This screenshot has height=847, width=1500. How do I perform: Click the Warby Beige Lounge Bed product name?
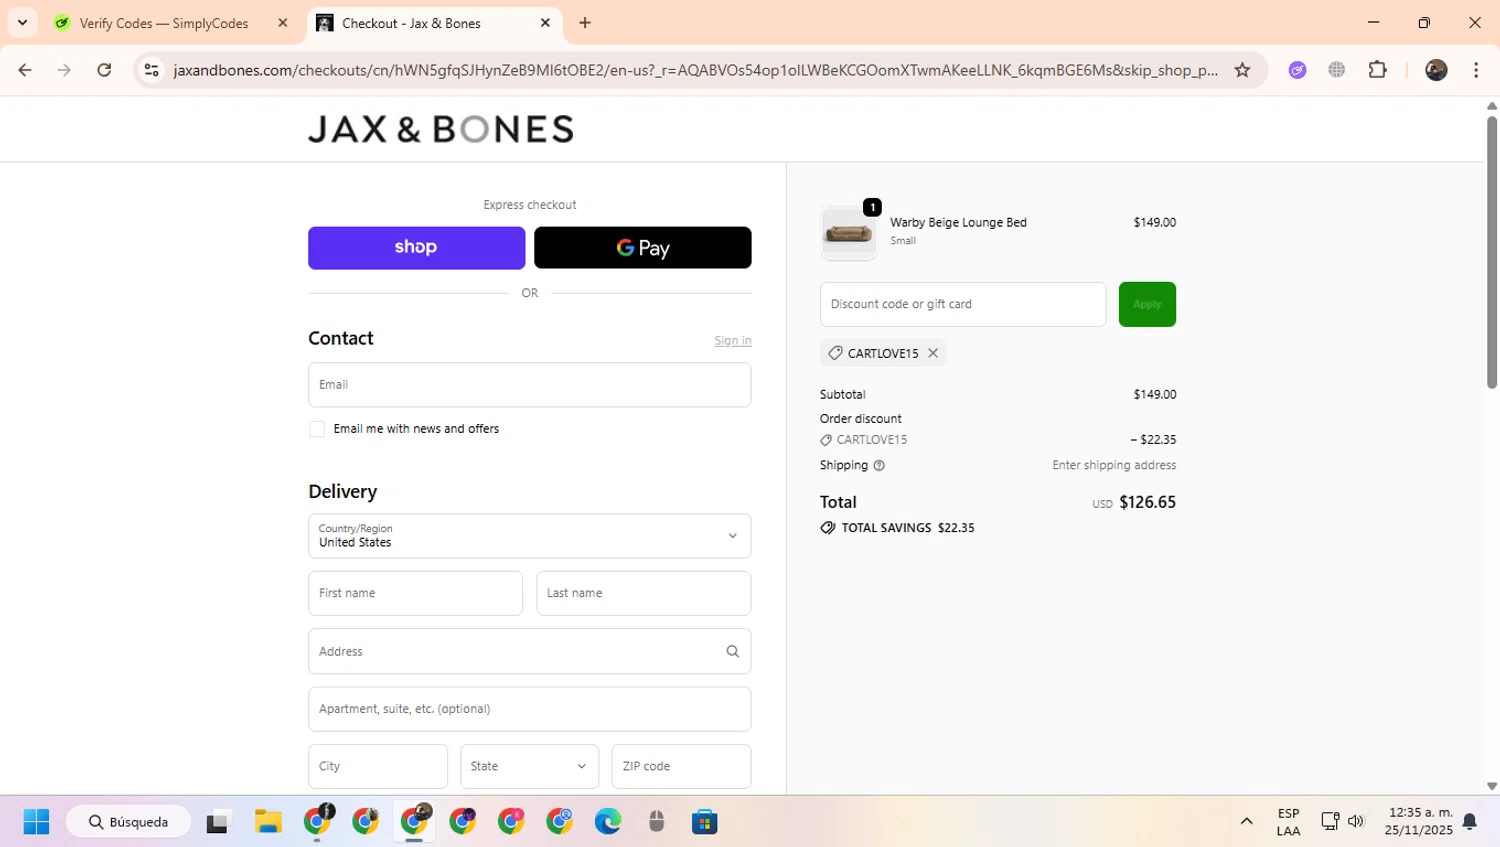coord(958,222)
